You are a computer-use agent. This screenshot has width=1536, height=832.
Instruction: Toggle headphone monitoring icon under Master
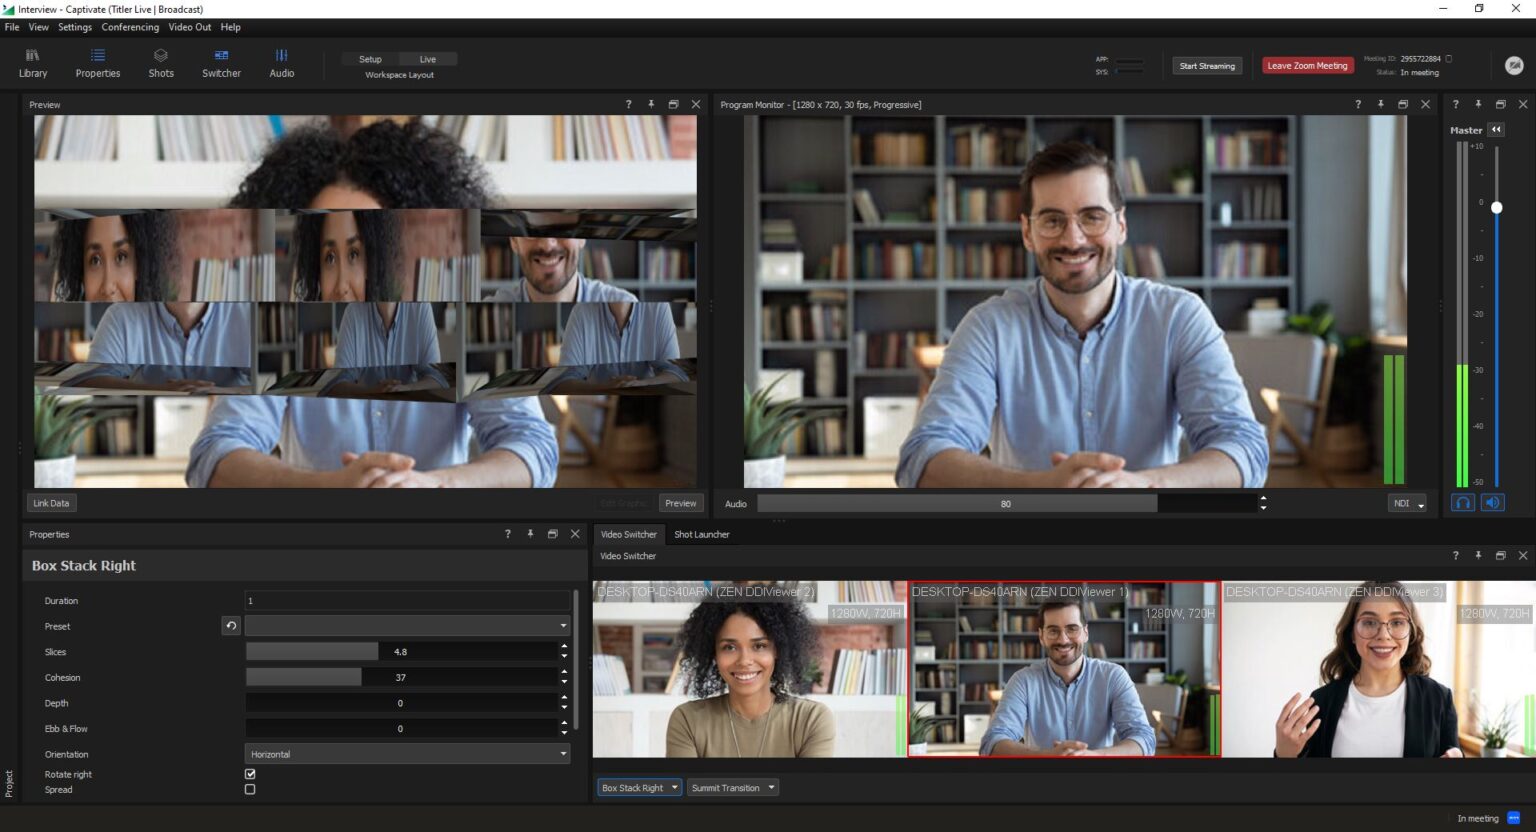point(1463,503)
